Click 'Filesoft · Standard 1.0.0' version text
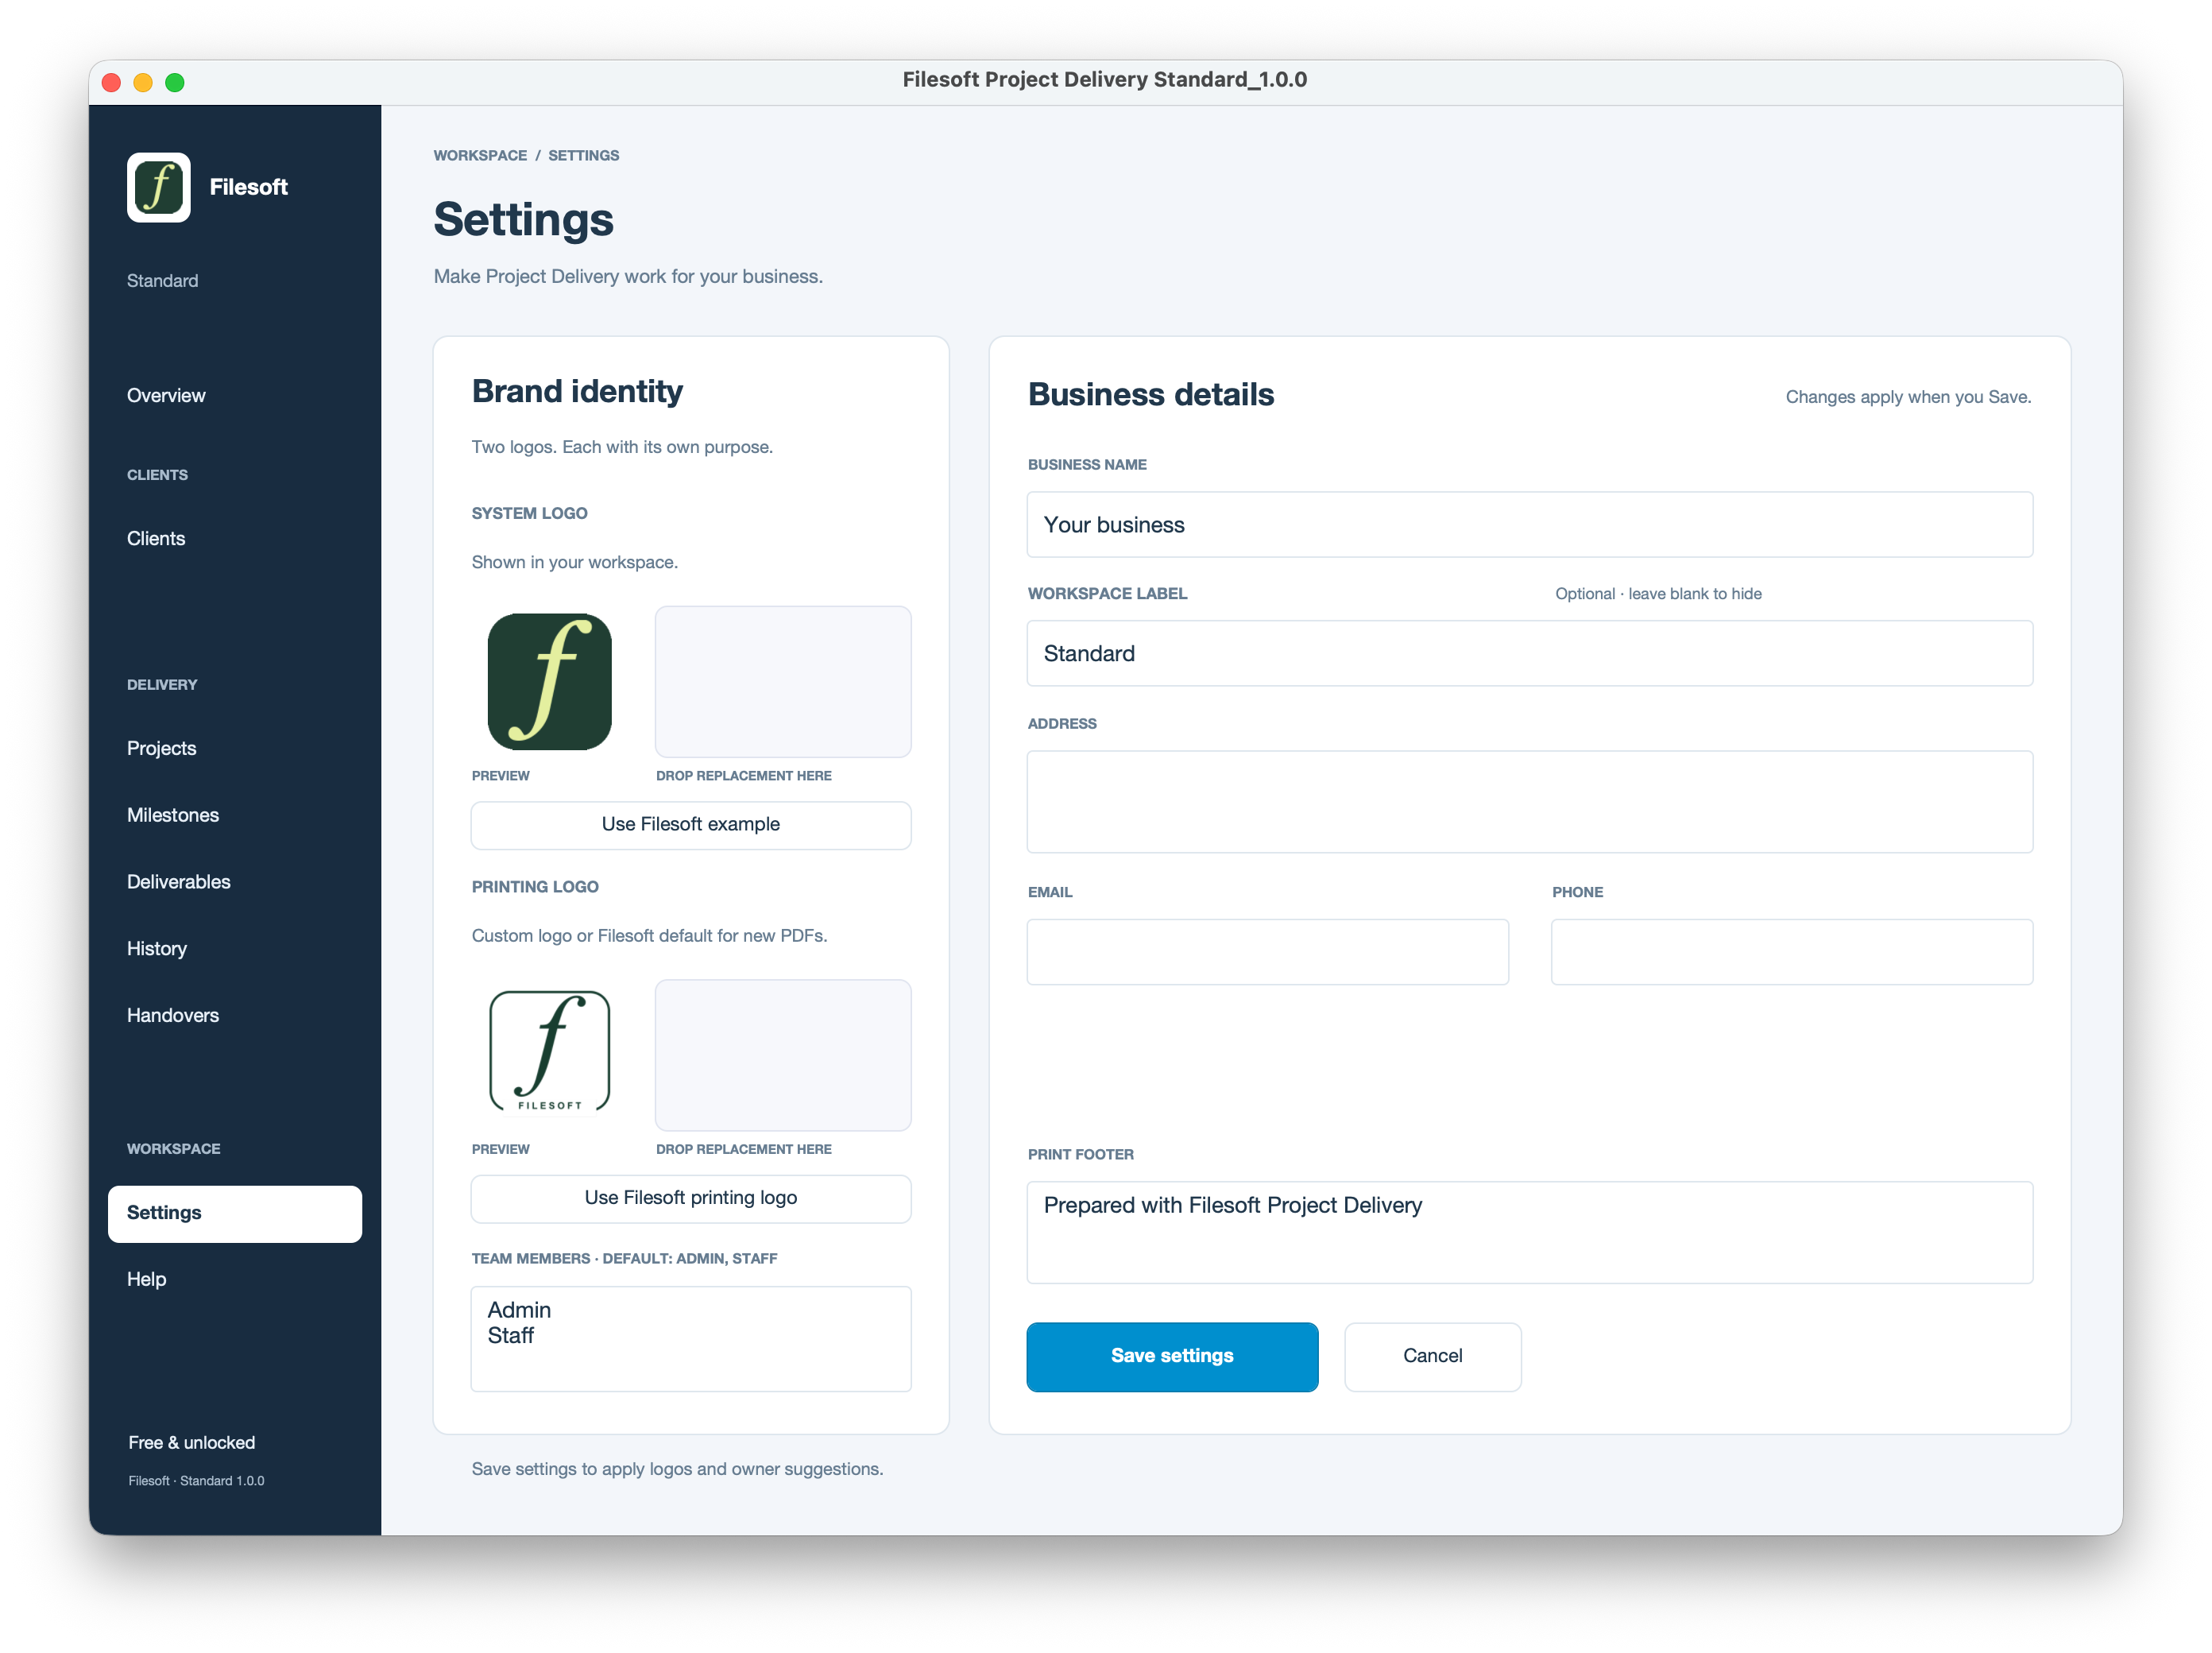The image size is (2212, 1653). pyautogui.click(x=196, y=1481)
